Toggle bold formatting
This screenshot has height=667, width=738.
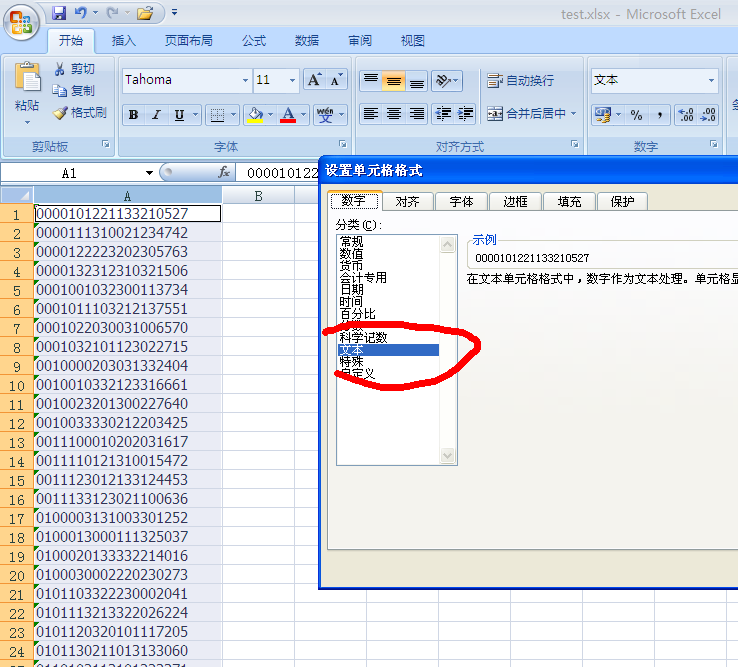click(134, 115)
